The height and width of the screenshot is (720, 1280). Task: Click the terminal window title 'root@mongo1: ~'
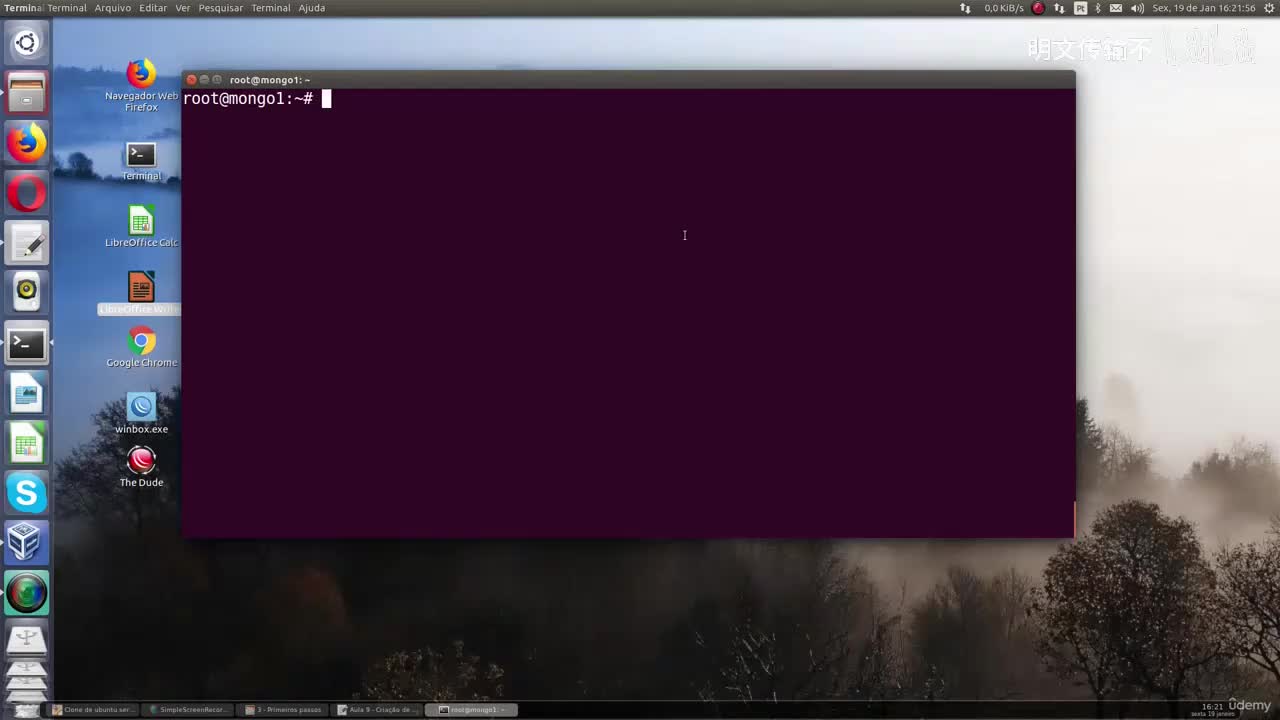coord(270,80)
